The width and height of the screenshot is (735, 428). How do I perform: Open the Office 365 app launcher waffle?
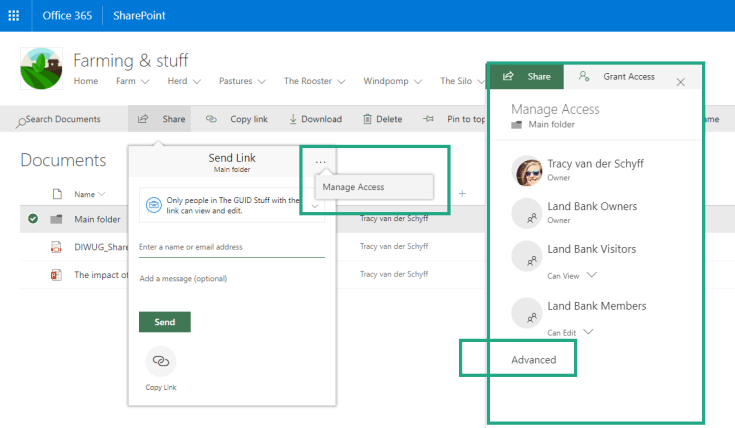16,16
